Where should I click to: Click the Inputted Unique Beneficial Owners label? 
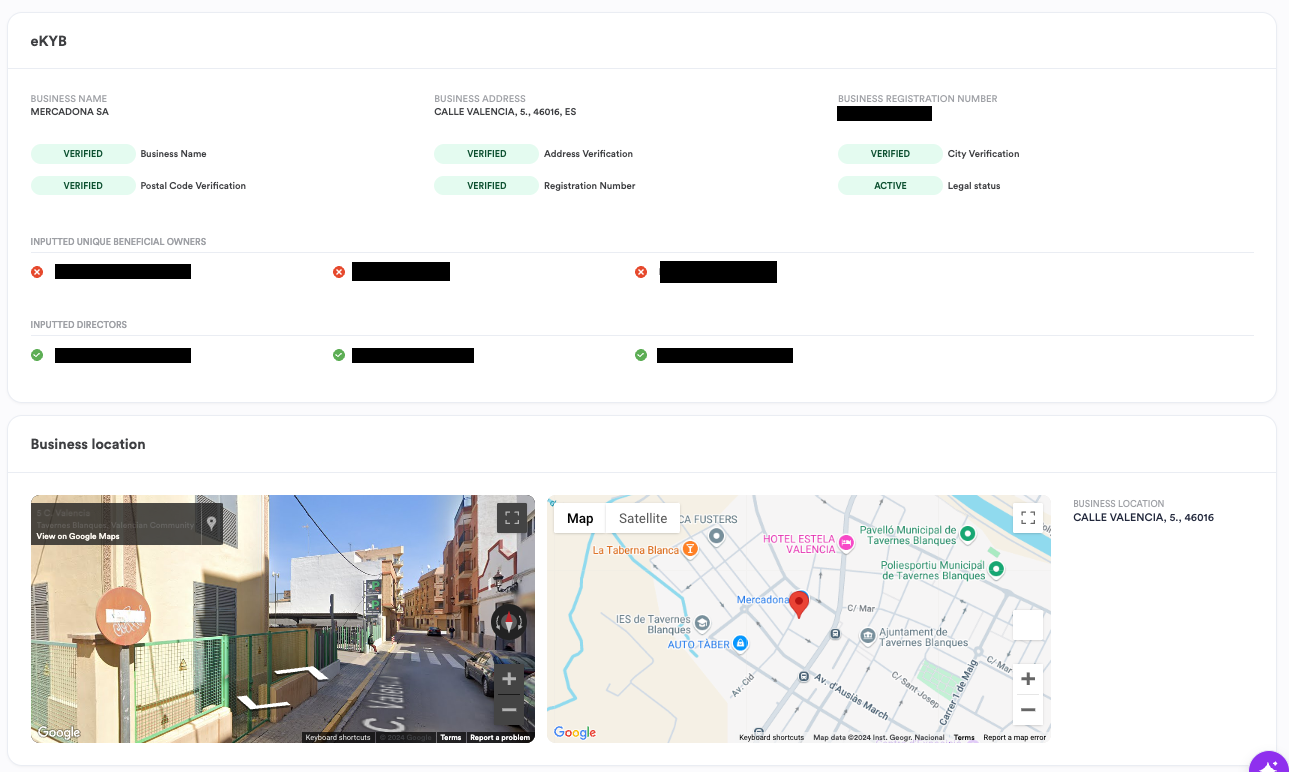point(119,242)
